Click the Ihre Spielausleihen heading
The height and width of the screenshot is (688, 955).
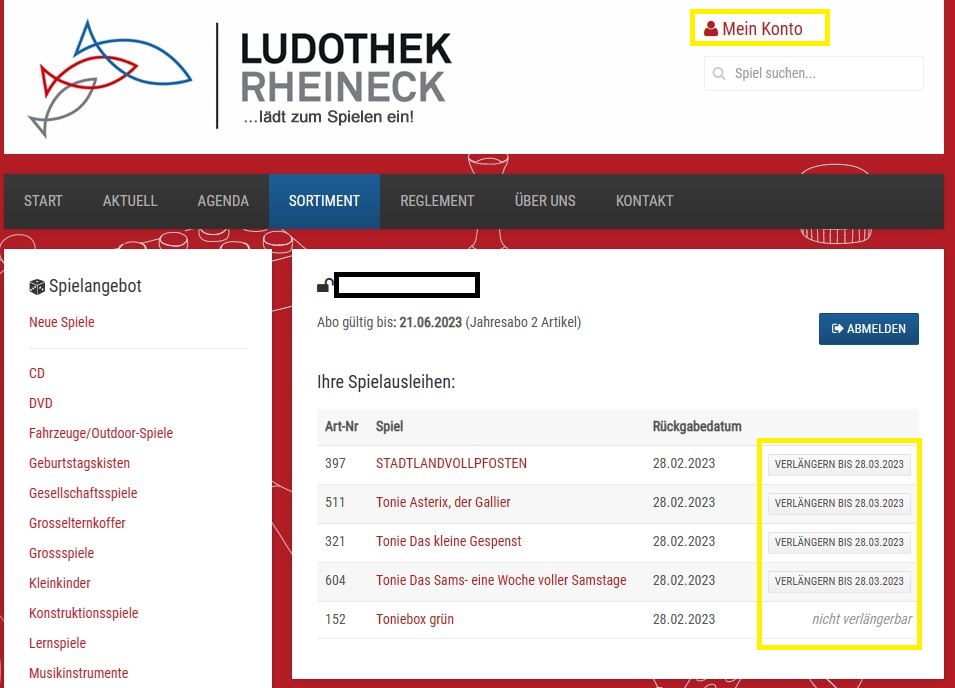386,382
